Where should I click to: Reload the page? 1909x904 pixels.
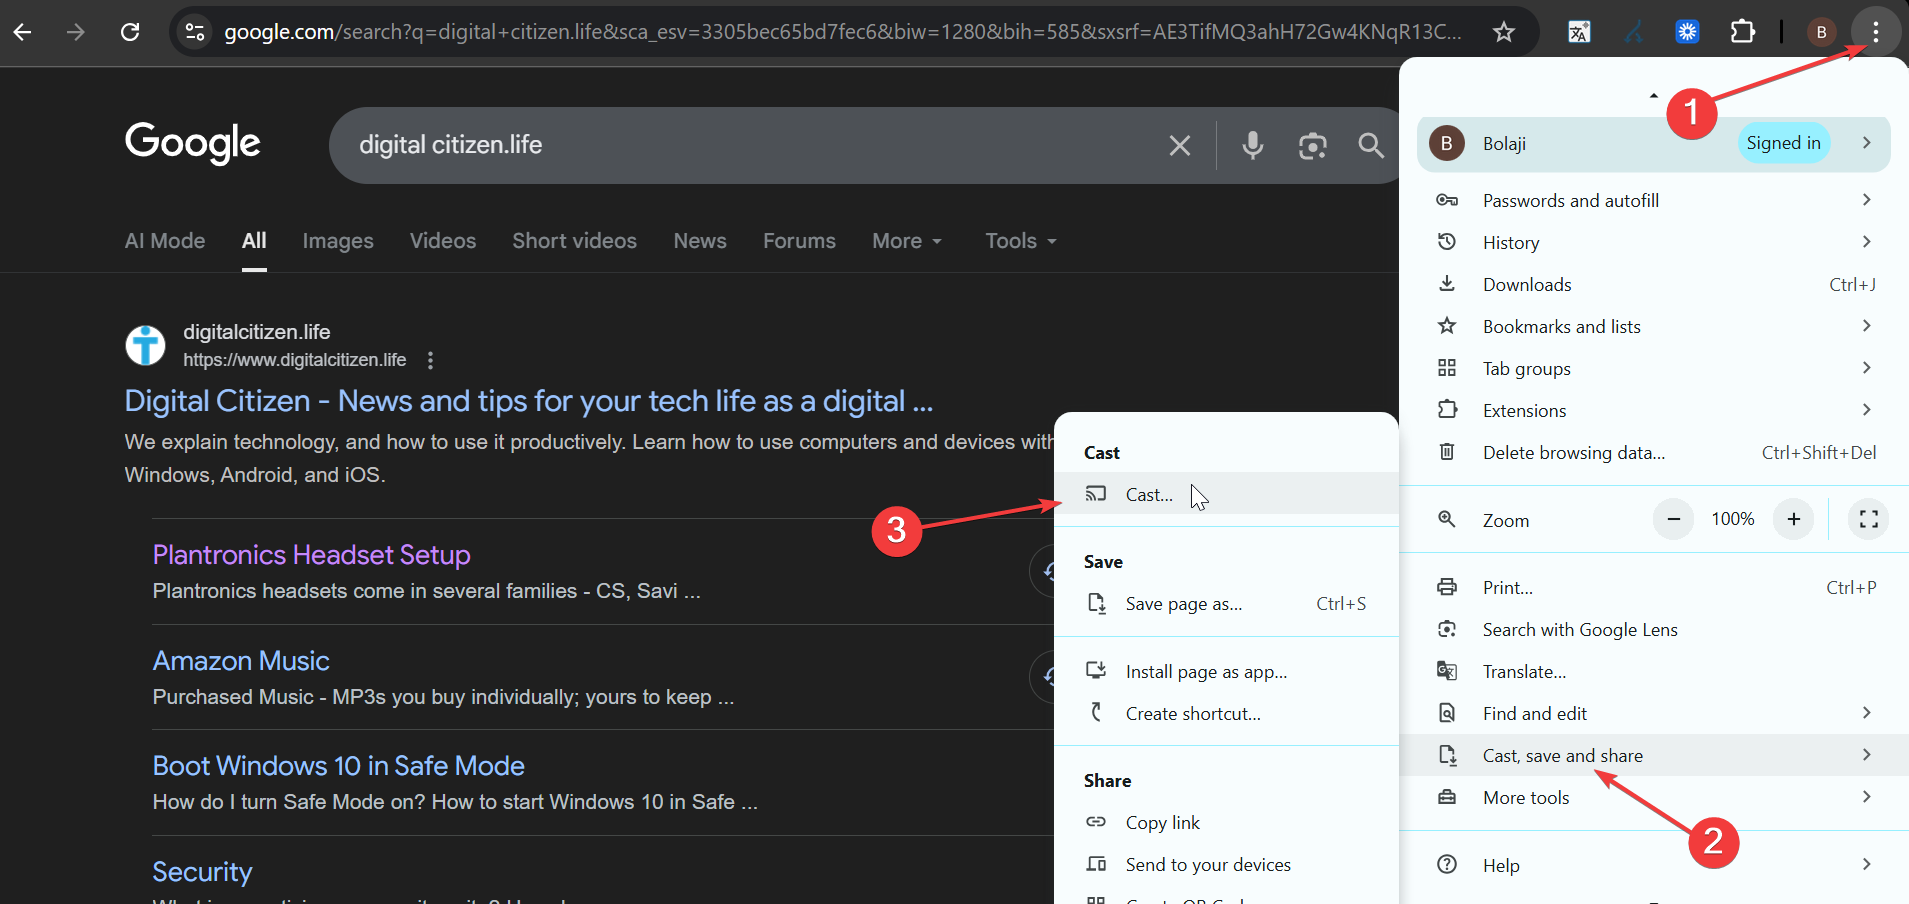130,32
